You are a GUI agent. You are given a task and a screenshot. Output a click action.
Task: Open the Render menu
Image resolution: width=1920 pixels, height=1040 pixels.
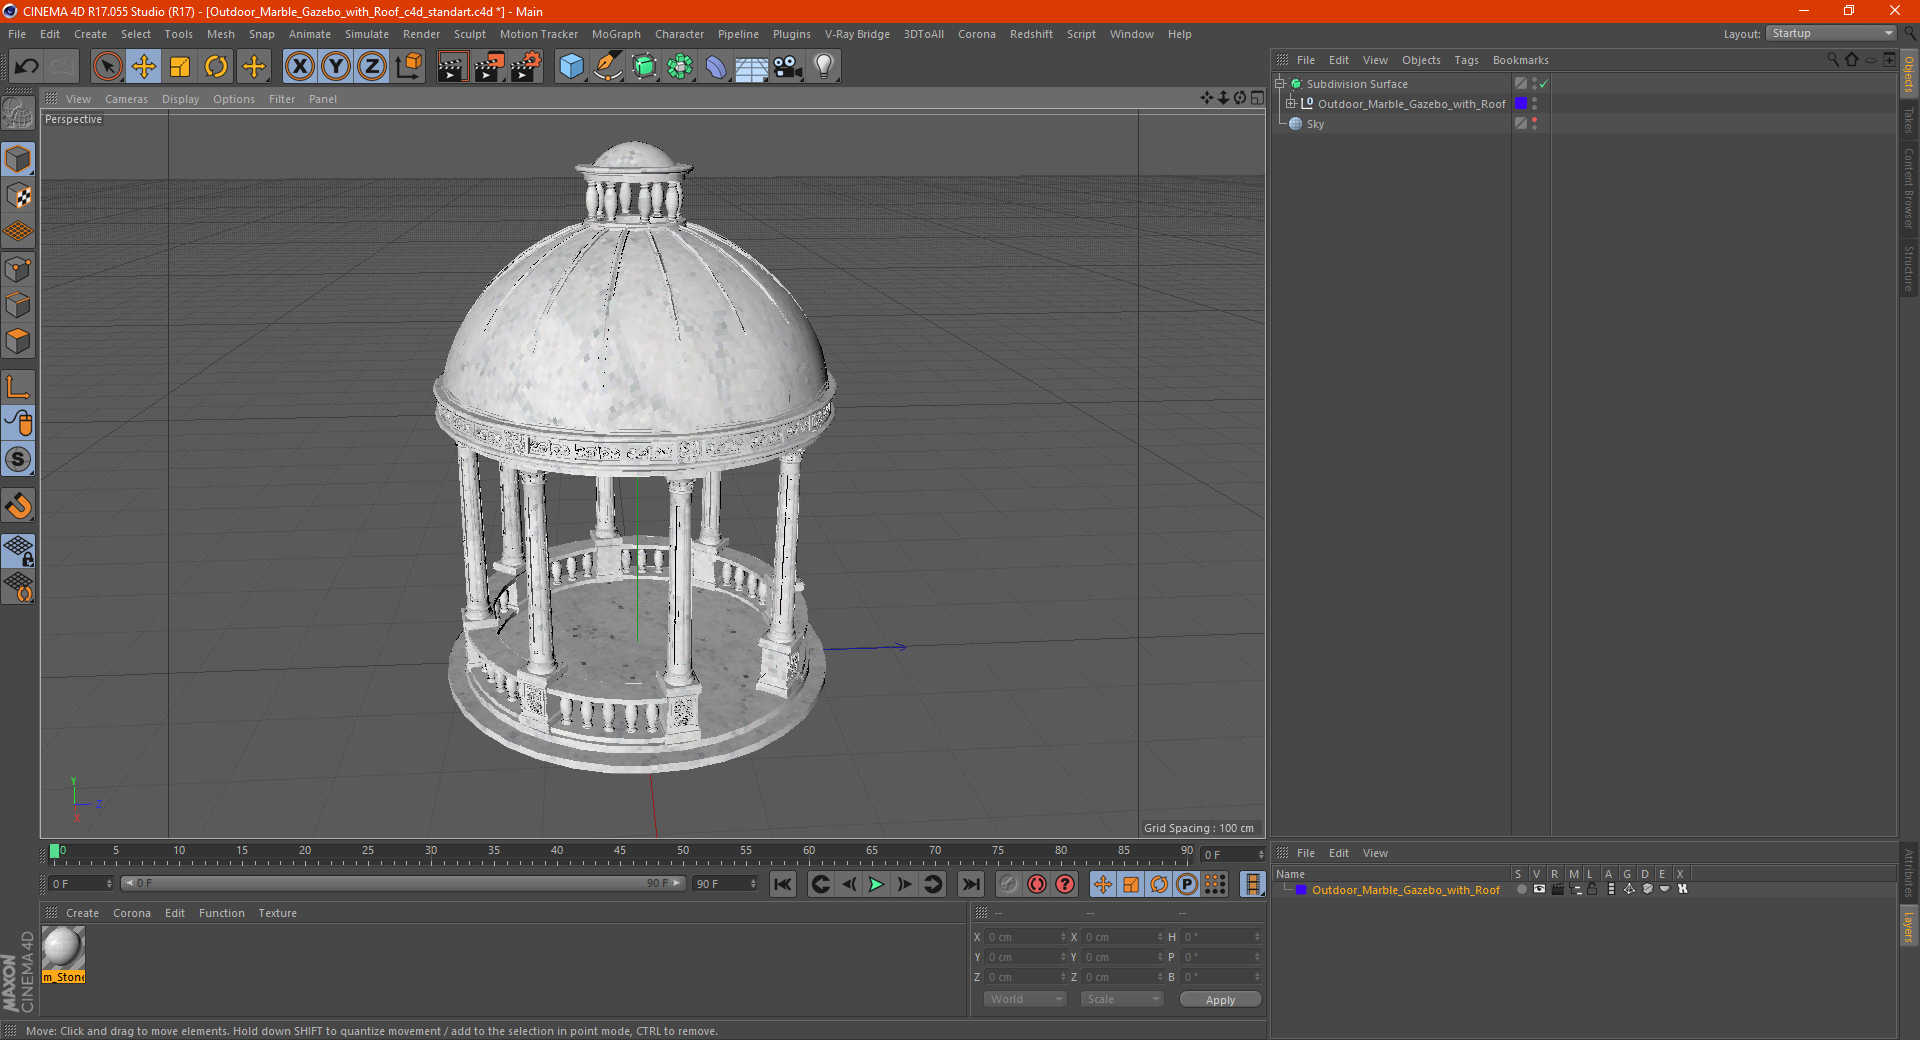tap(421, 34)
